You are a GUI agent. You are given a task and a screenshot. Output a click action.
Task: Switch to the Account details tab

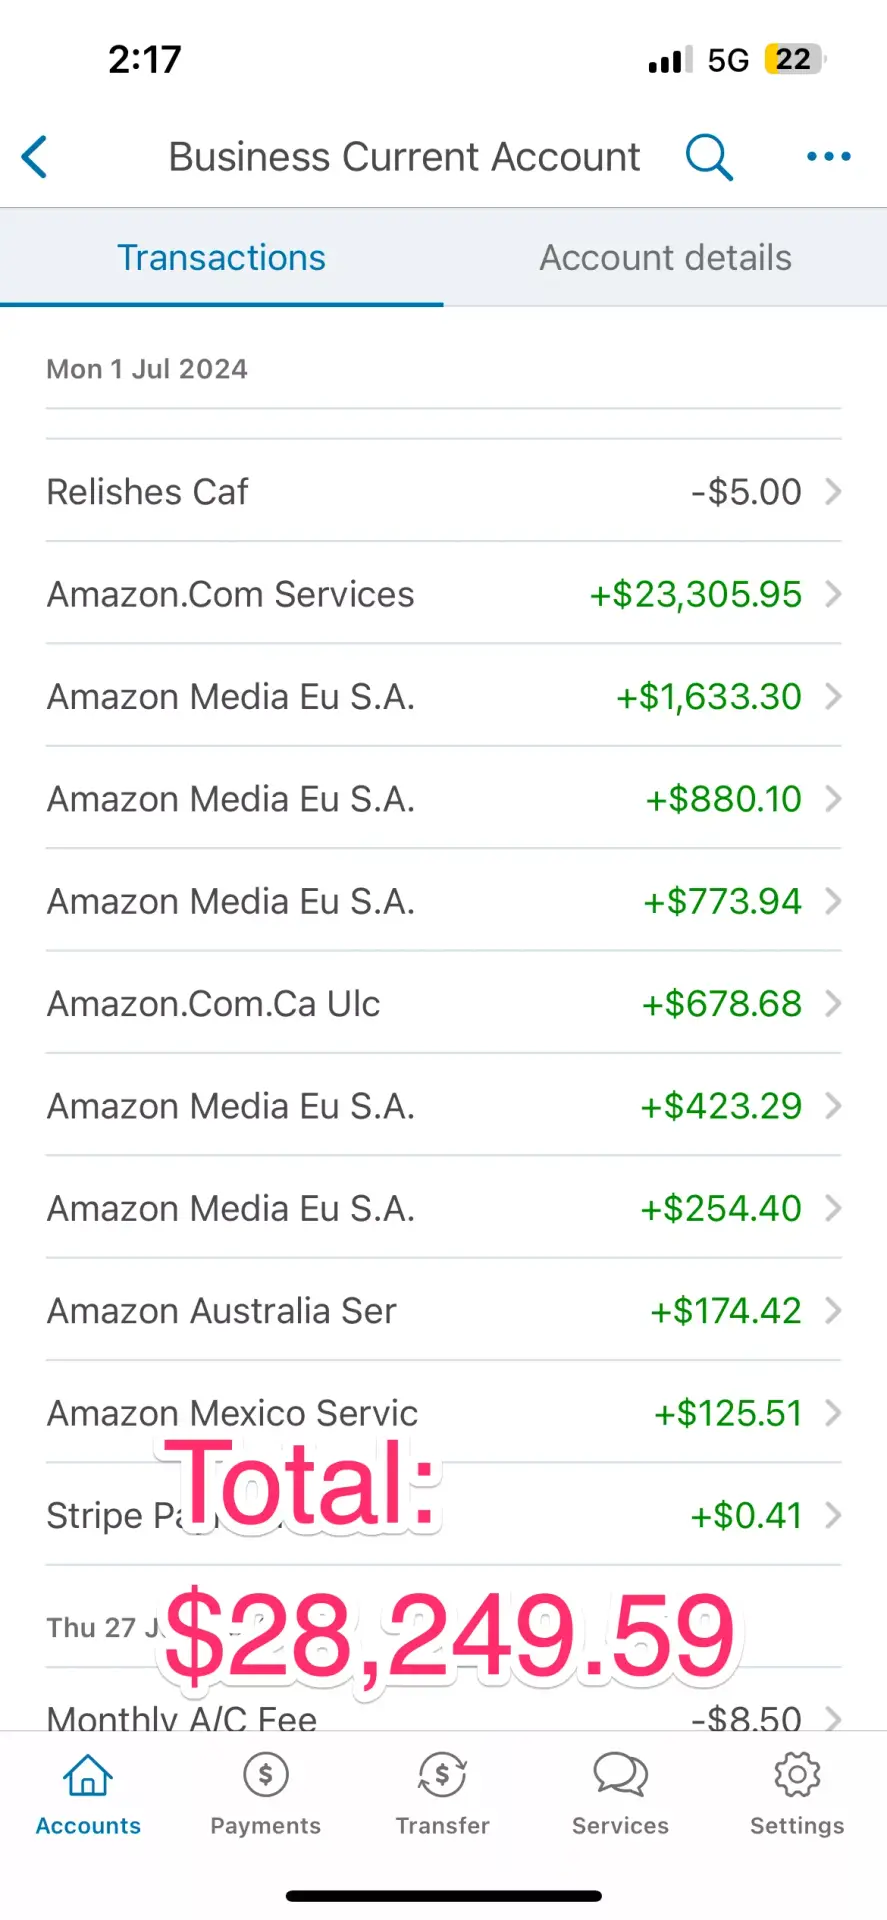coord(665,258)
